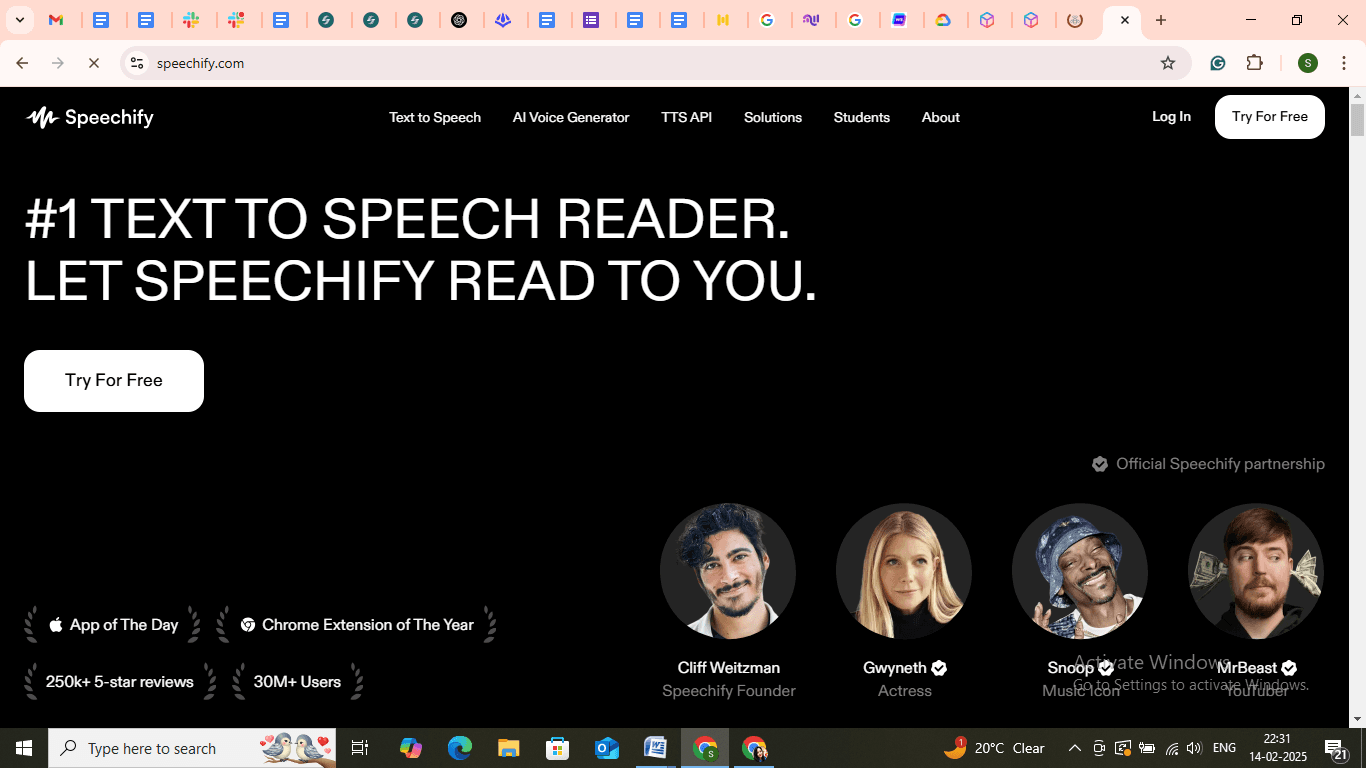Click the Chrome icon in Extension of The Year
The width and height of the screenshot is (1366, 768).
[x=248, y=625]
